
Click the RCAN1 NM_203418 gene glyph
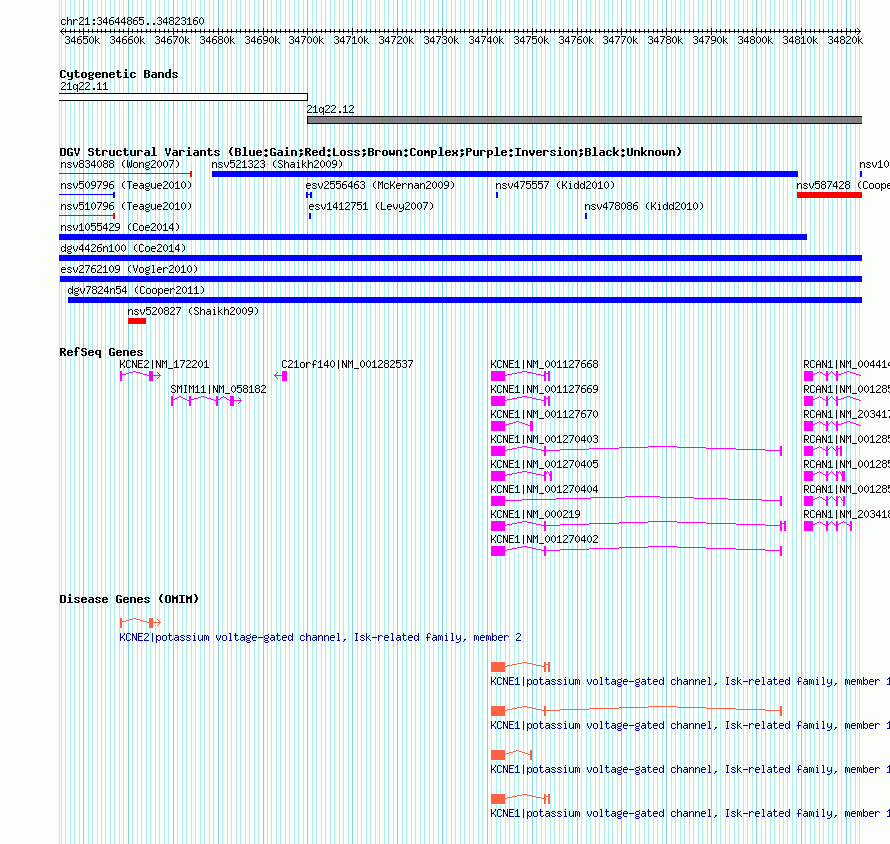click(828, 526)
